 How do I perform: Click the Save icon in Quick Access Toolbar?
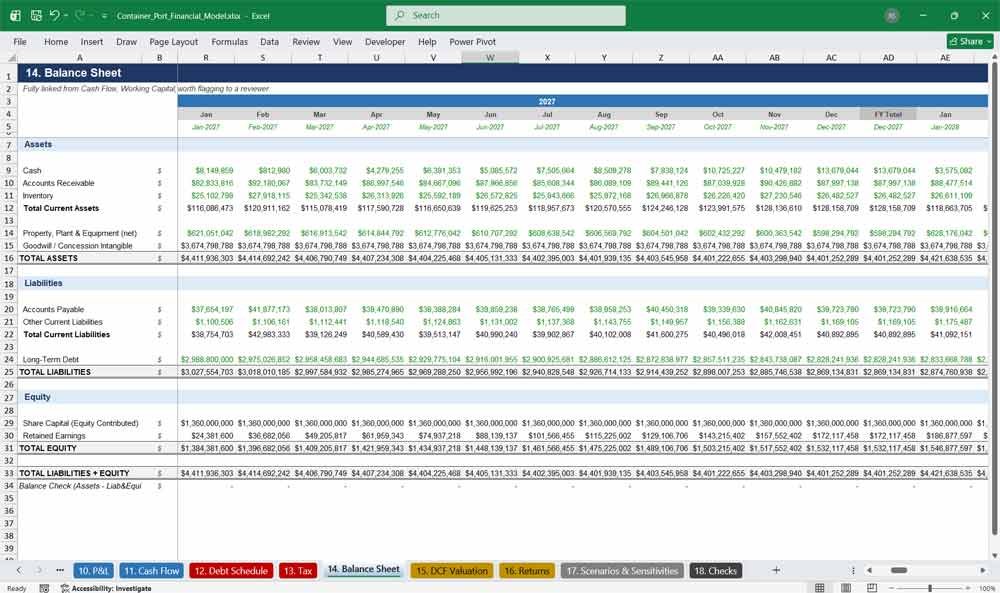36,15
